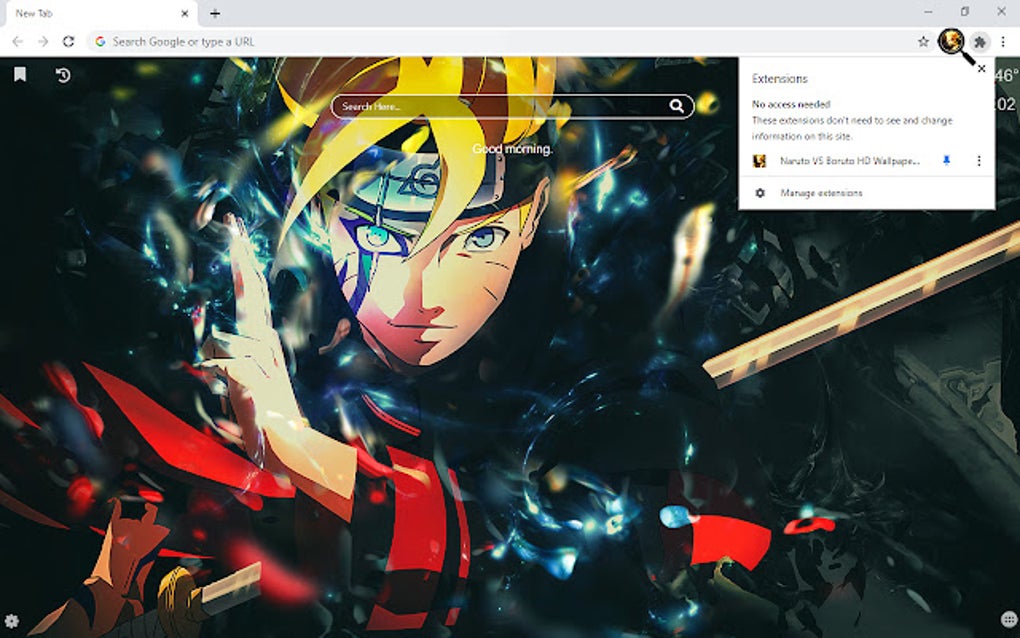This screenshot has height=638, width=1020.
Task: Open Chrome three-dot menu
Action: tap(1003, 42)
